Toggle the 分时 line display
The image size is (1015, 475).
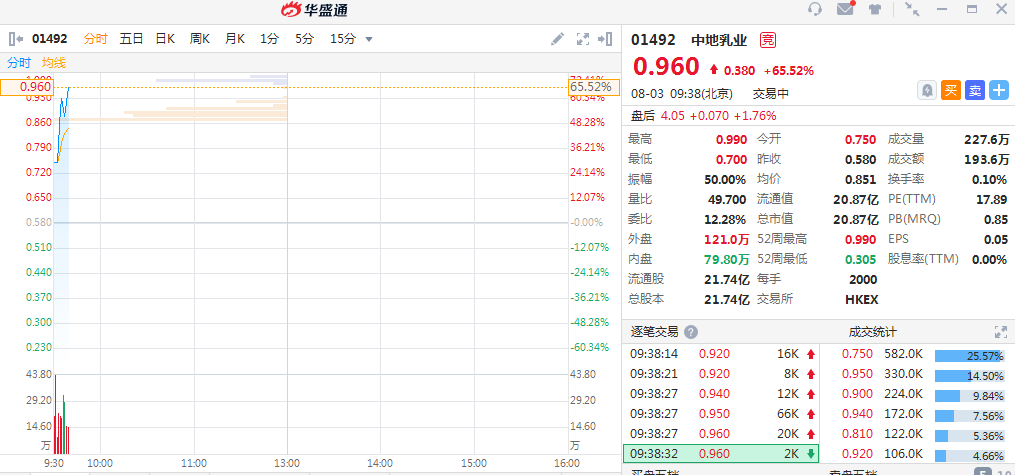20,63
